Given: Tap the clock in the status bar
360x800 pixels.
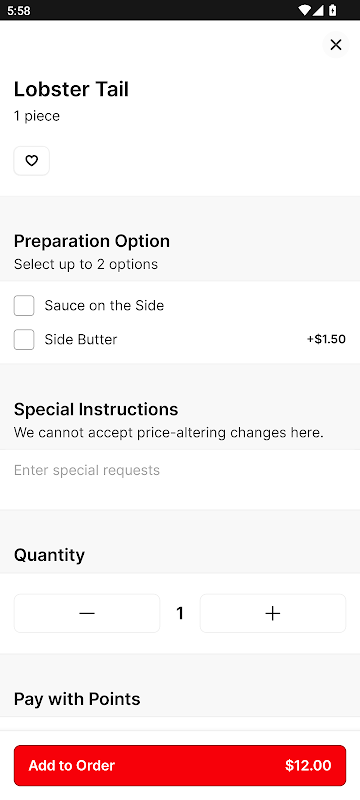Looking at the screenshot, I should pyautogui.click(x=19, y=11).
